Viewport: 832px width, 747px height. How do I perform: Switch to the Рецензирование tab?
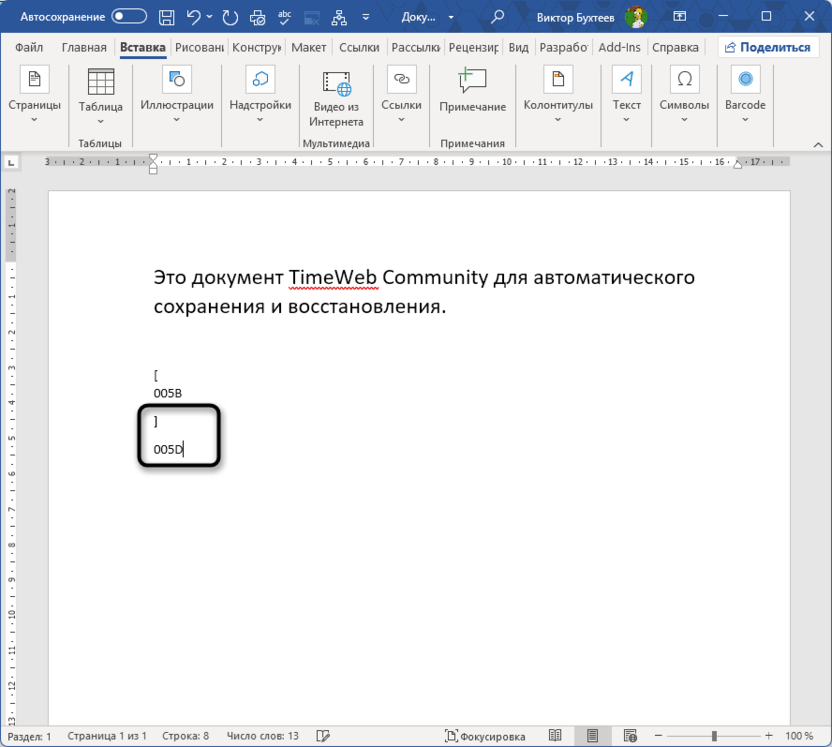coord(473,47)
